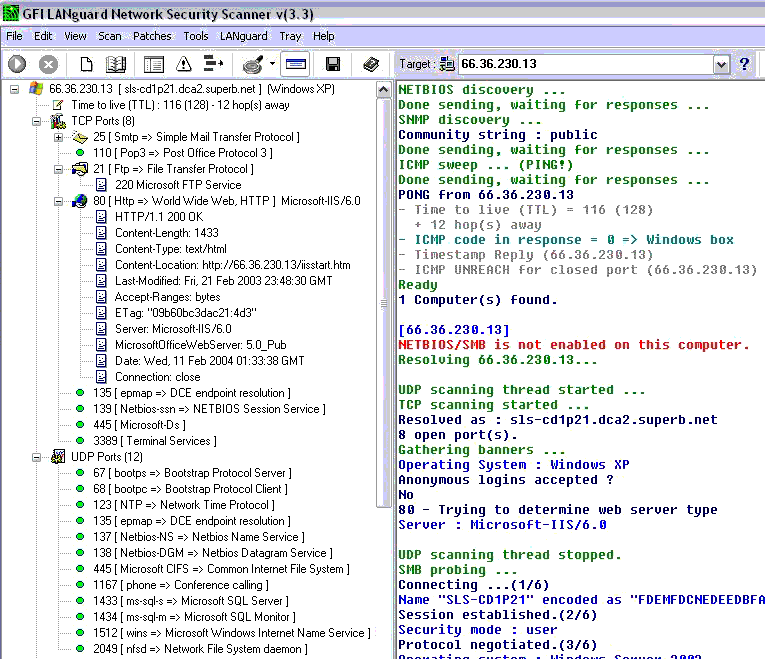765x659 pixels.
Task: Select 1167 phone Conference calling entry
Action: point(181,585)
